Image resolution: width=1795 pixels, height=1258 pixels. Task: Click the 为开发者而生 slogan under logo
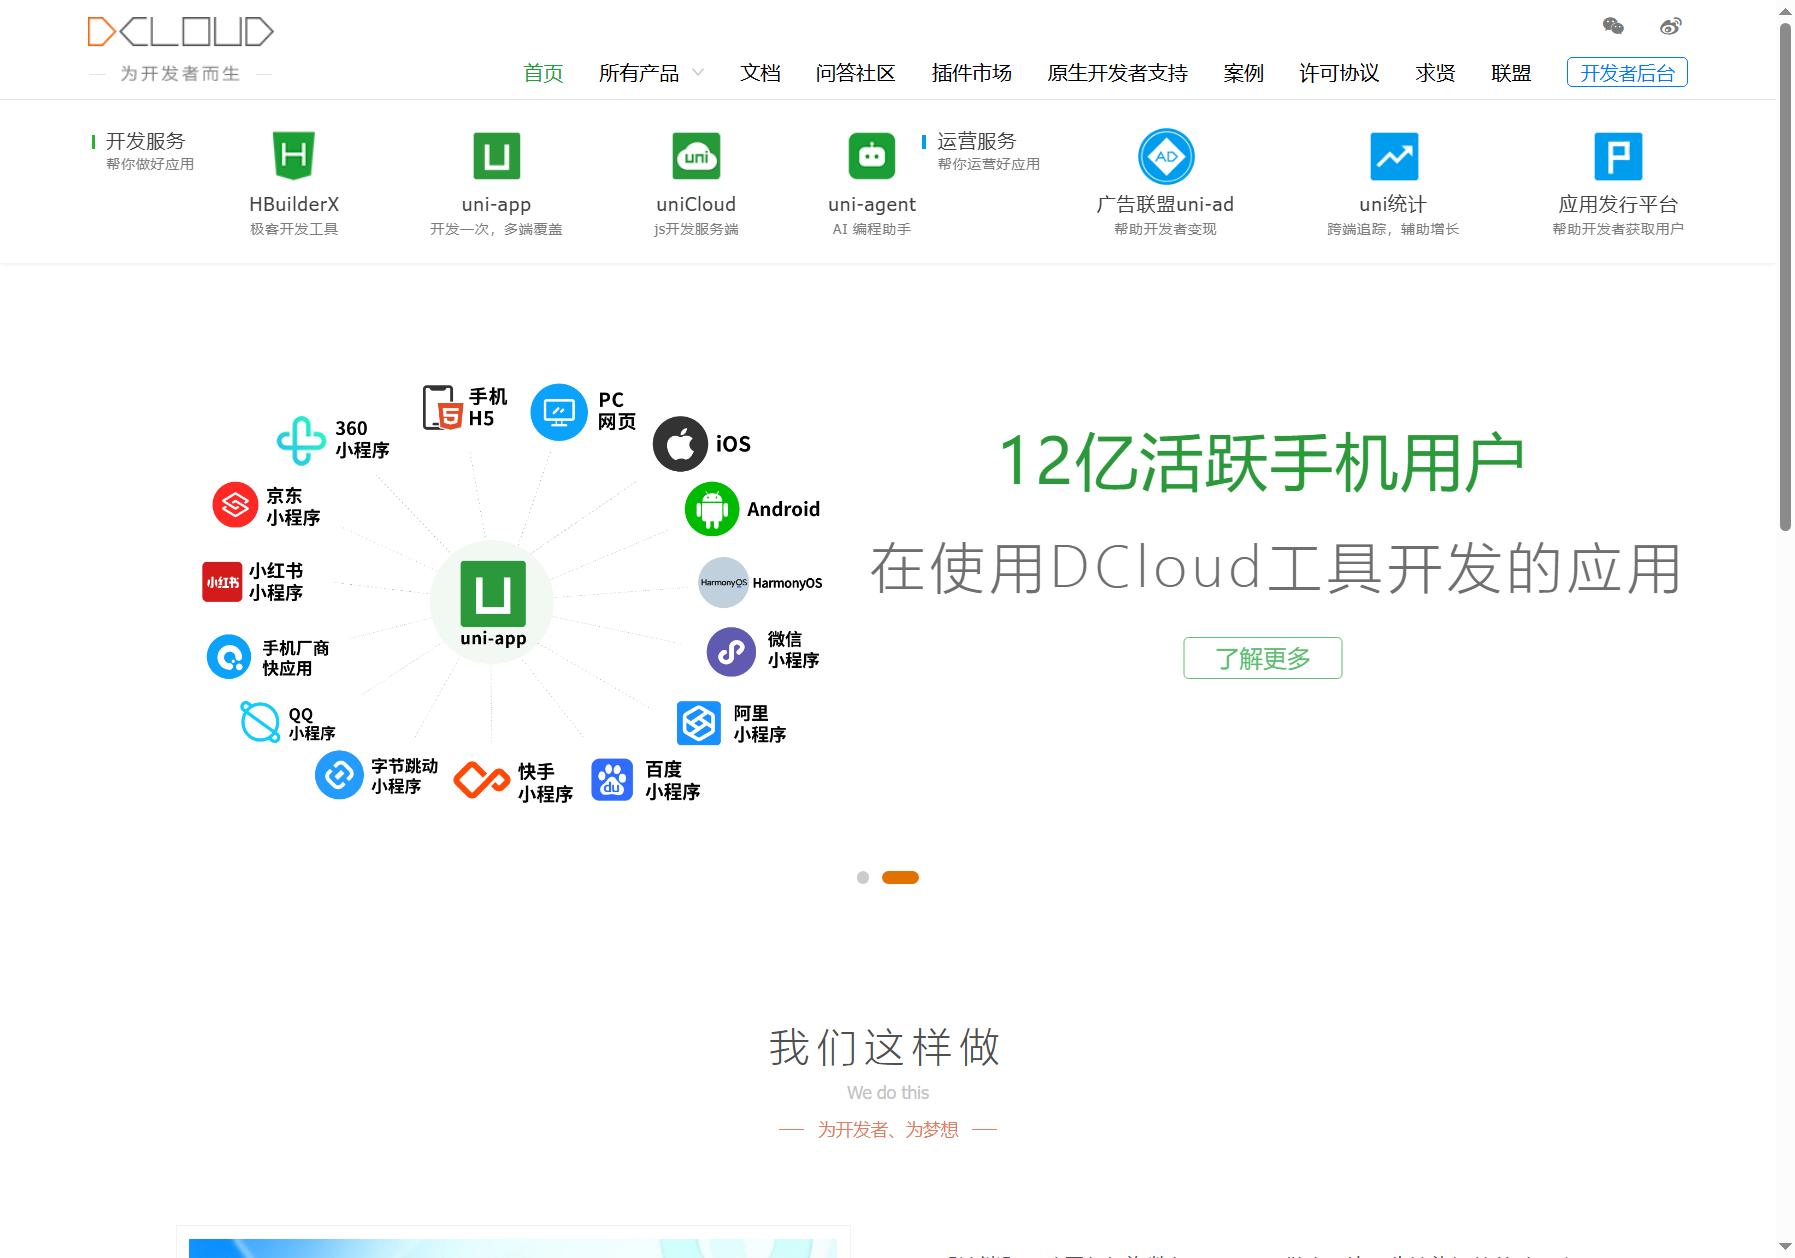tap(181, 74)
